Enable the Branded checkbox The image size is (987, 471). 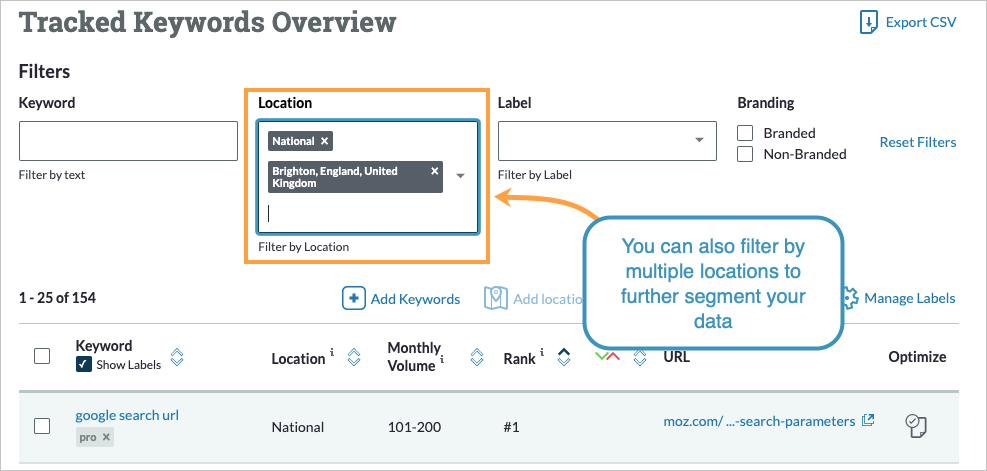(745, 133)
